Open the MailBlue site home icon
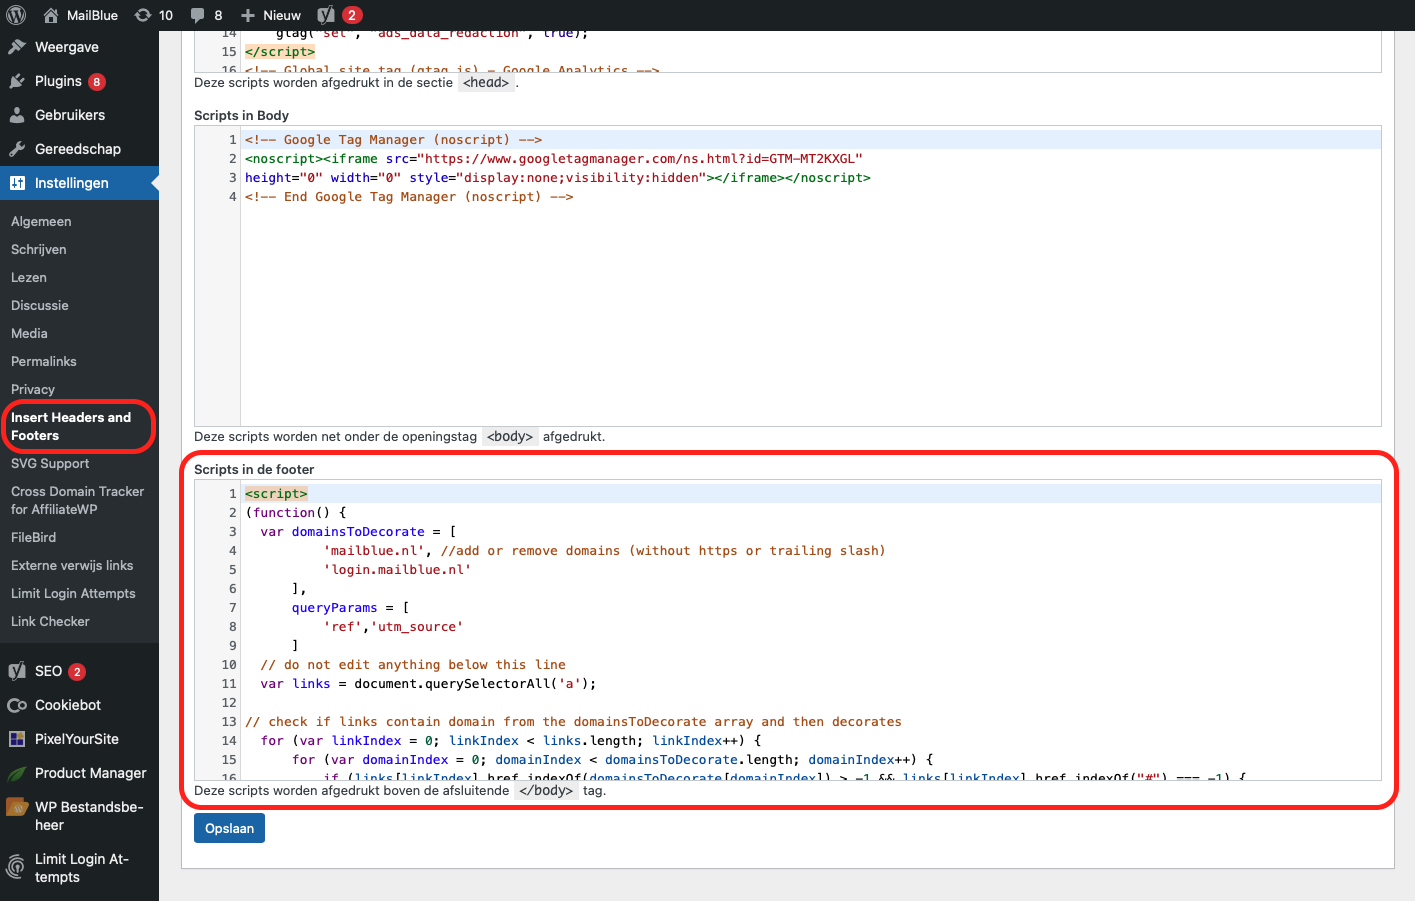1415x901 pixels. 51,15
